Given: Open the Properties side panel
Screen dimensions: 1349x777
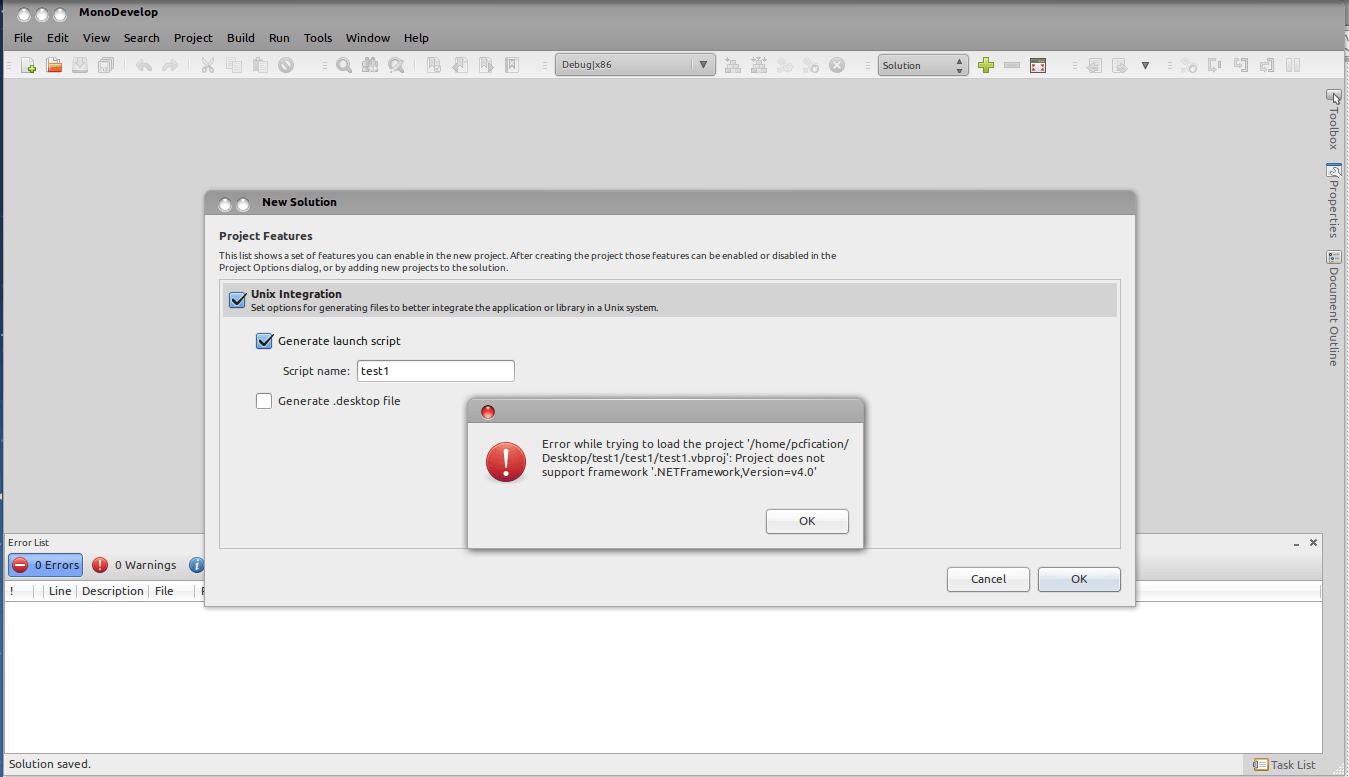Looking at the screenshot, I should [x=1333, y=200].
